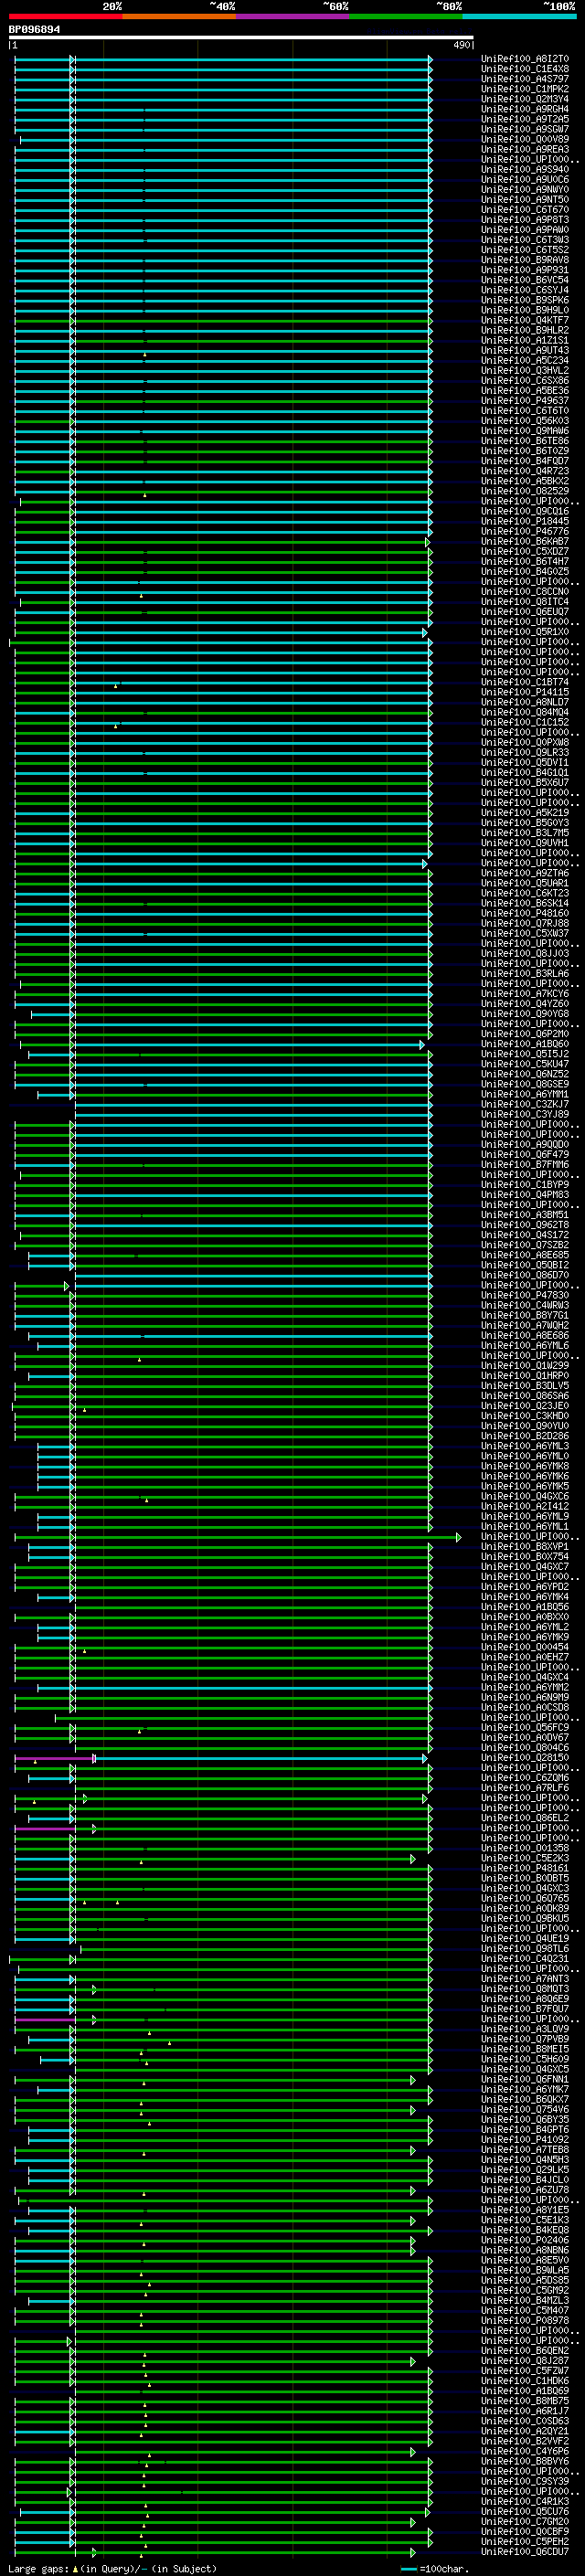Click label UniRef100_Q1HRP0
Viewport: 585px width, 2576px height.
pyautogui.click(x=525, y=1375)
